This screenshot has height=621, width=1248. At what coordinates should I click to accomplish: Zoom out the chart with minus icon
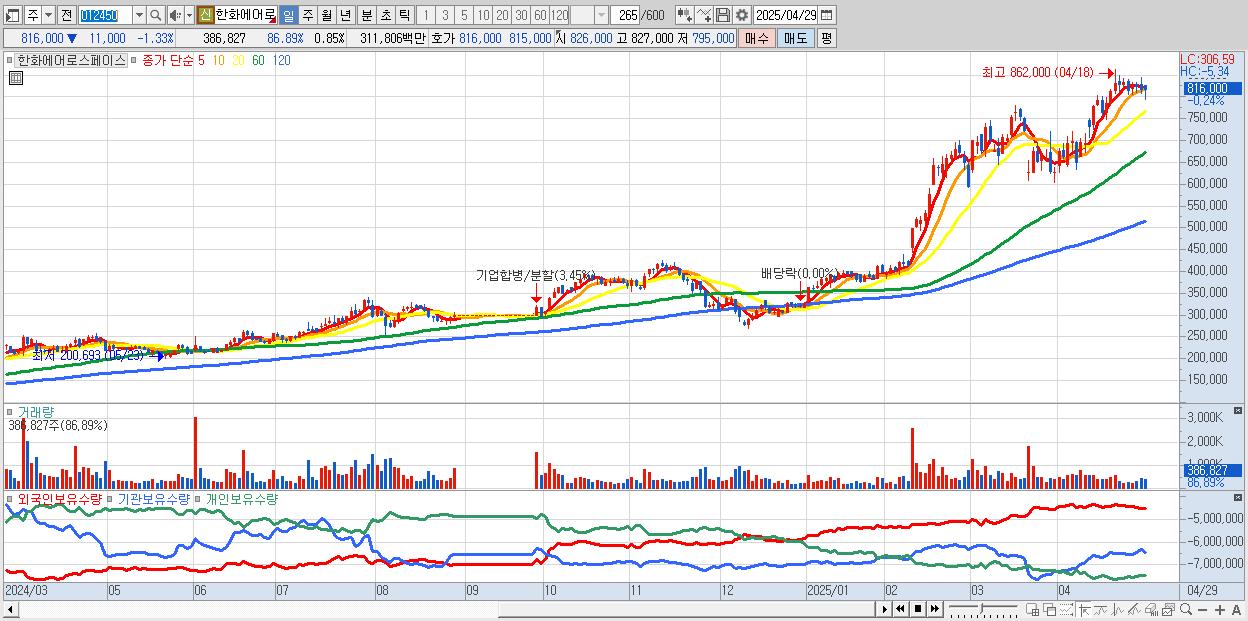coord(1202,609)
